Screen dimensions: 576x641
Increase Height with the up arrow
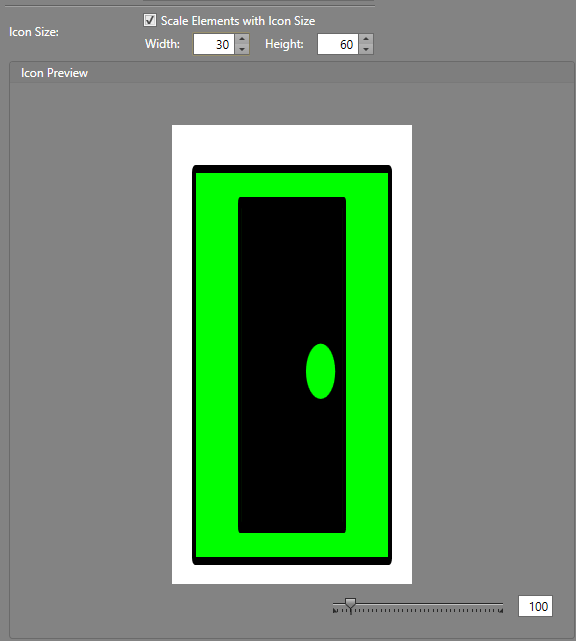tap(366, 39)
